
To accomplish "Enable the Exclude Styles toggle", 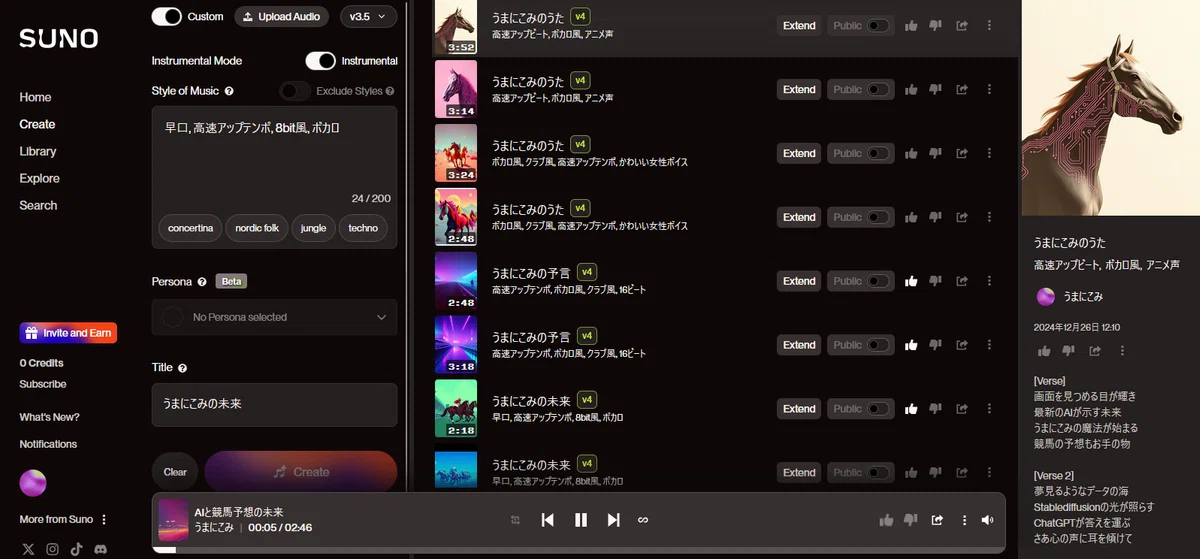I will [295, 91].
